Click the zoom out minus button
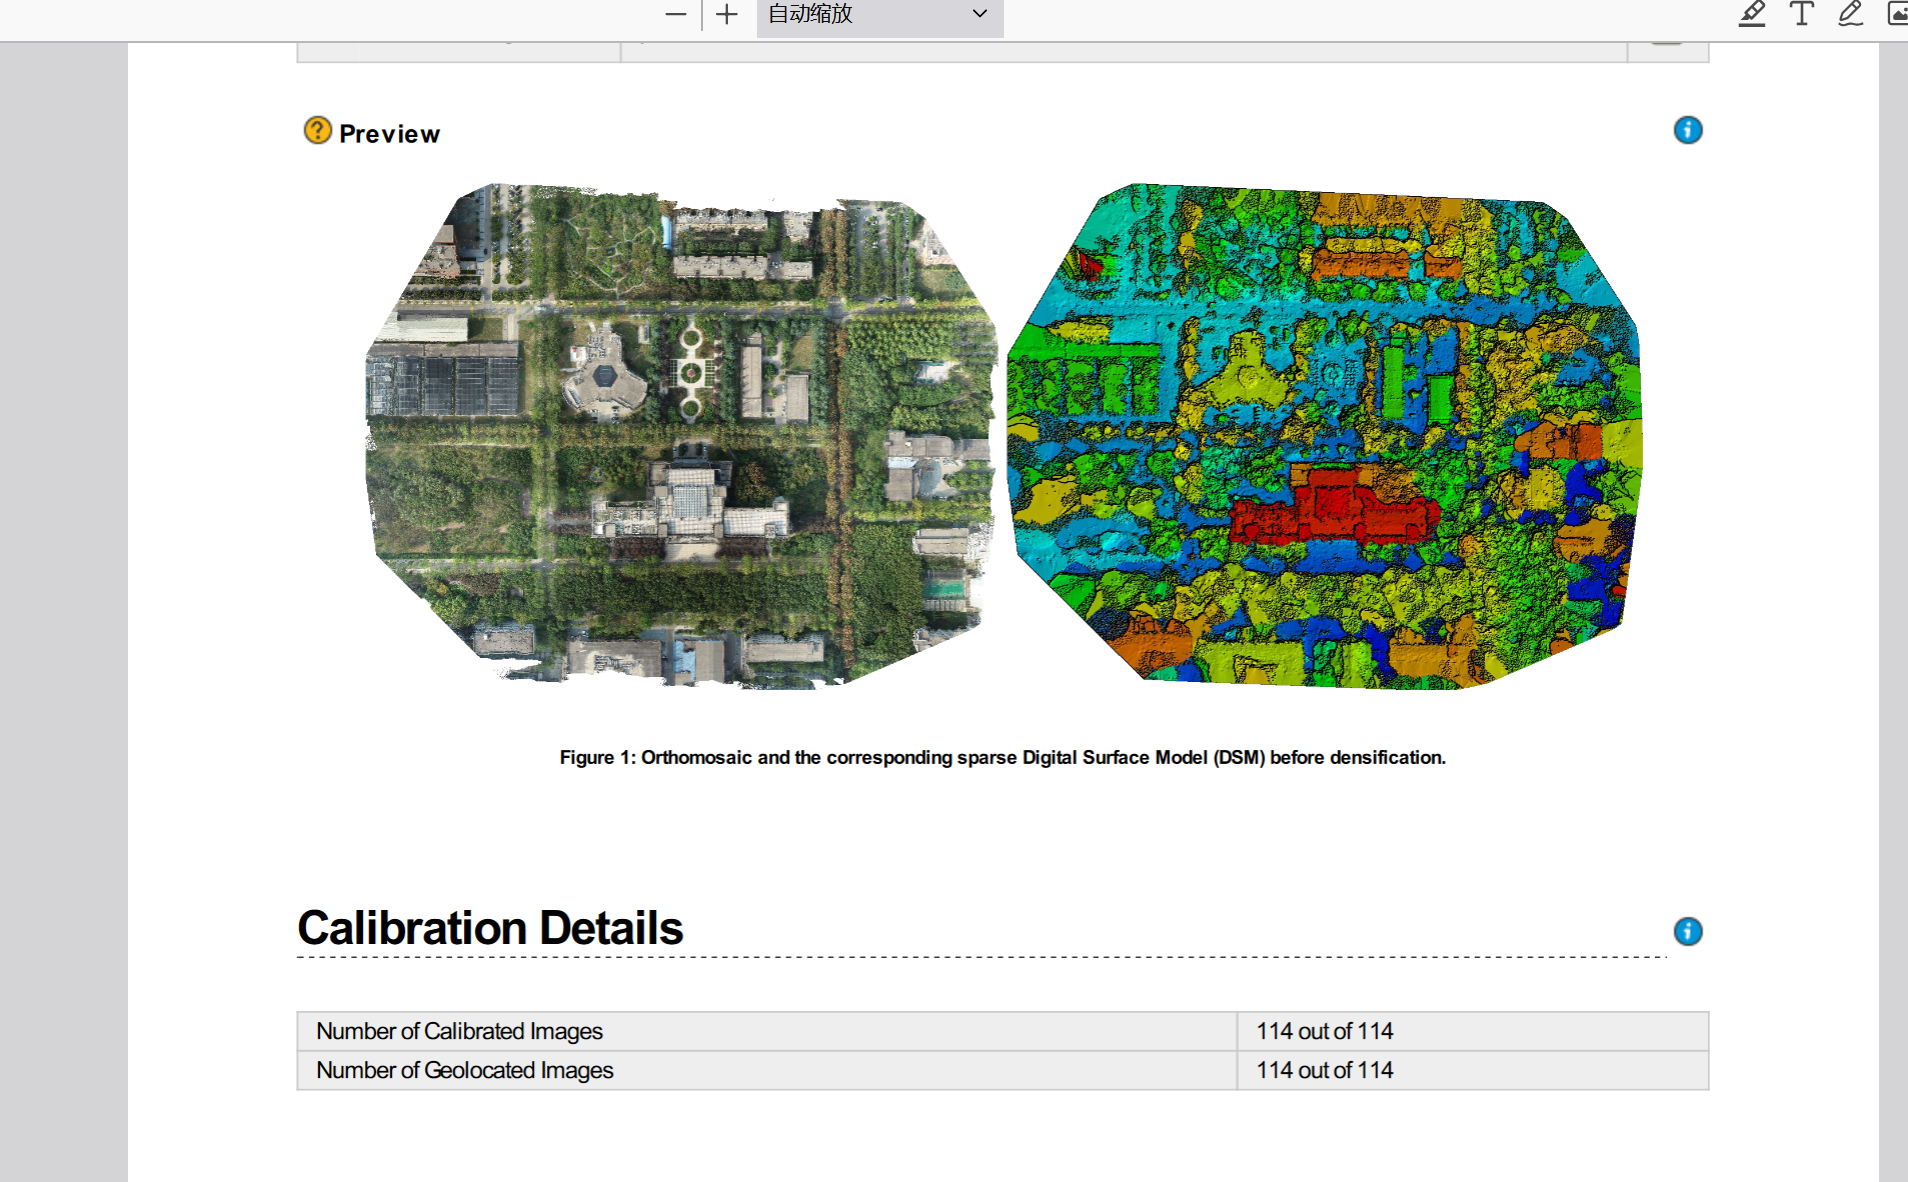This screenshot has width=1908, height=1182. tap(676, 14)
